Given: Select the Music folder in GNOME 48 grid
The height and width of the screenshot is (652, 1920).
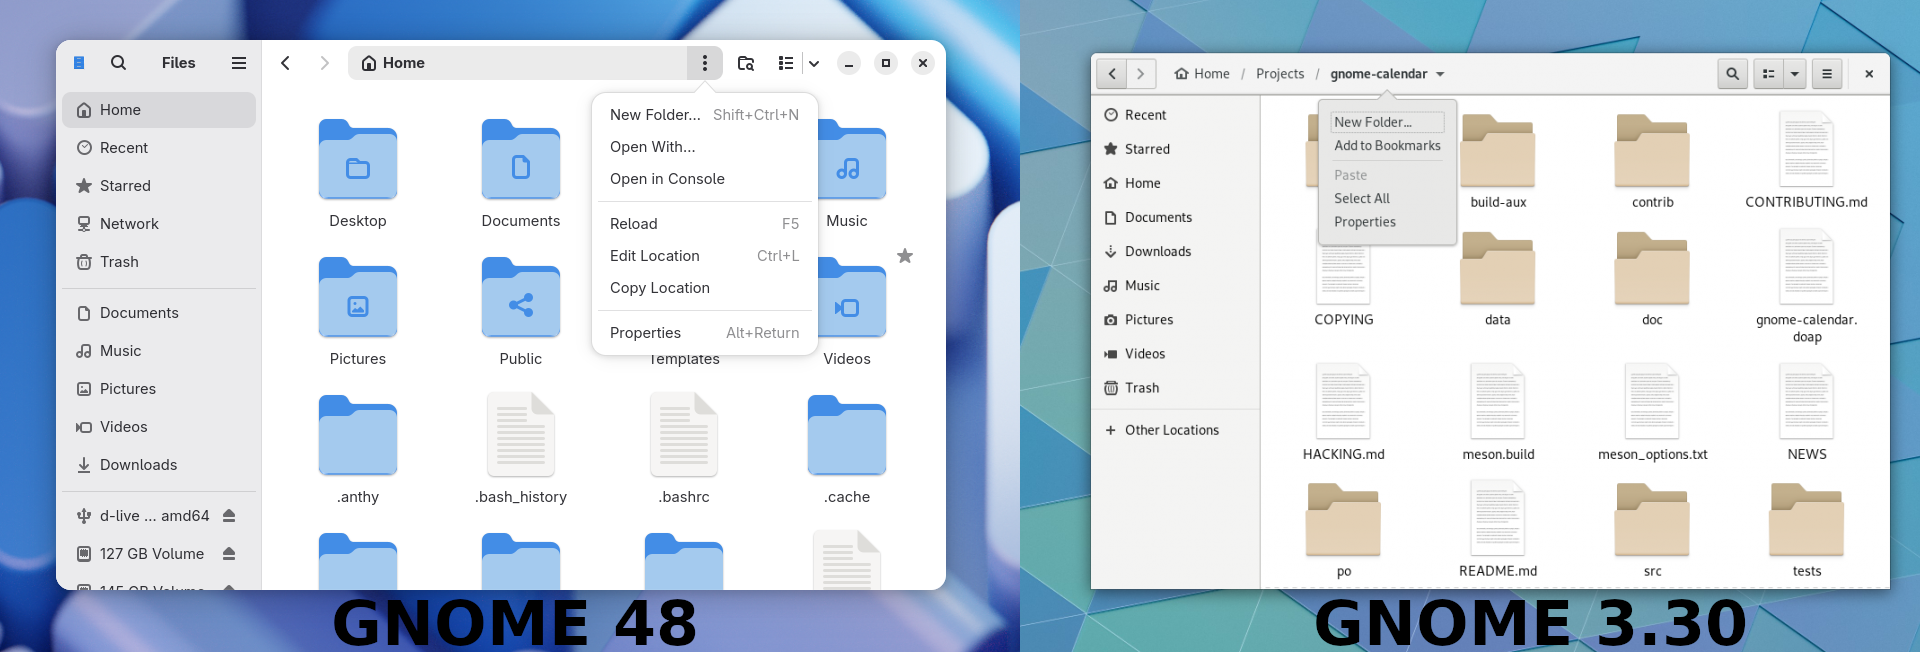Looking at the screenshot, I should (852, 160).
